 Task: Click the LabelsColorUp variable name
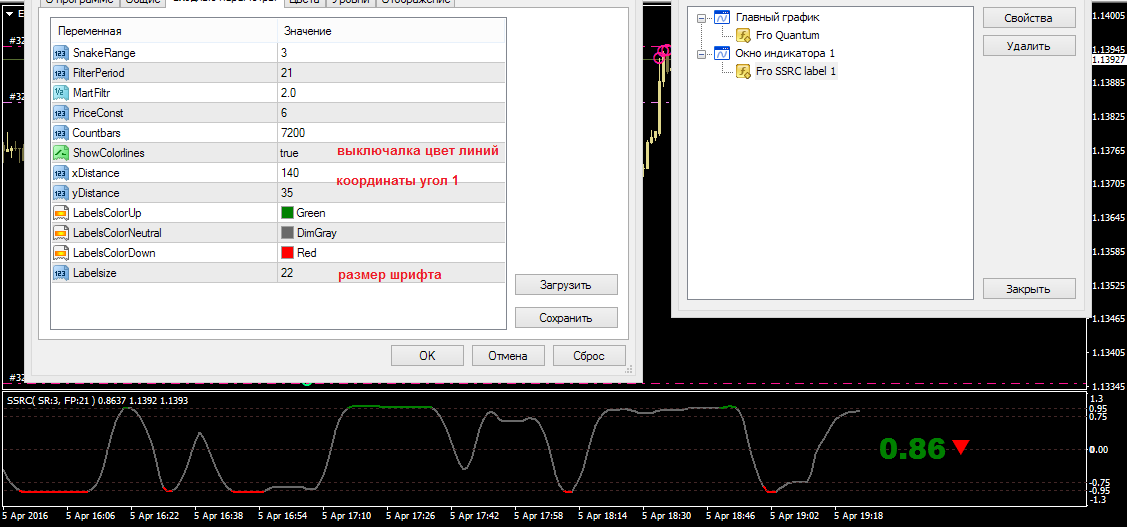coord(107,213)
